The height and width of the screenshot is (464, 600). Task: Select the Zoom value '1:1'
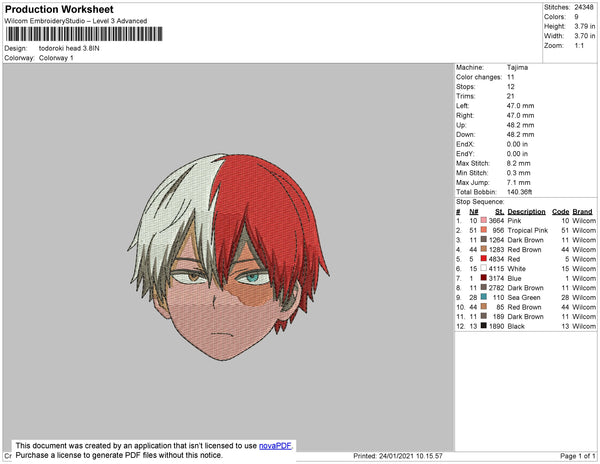pos(579,46)
